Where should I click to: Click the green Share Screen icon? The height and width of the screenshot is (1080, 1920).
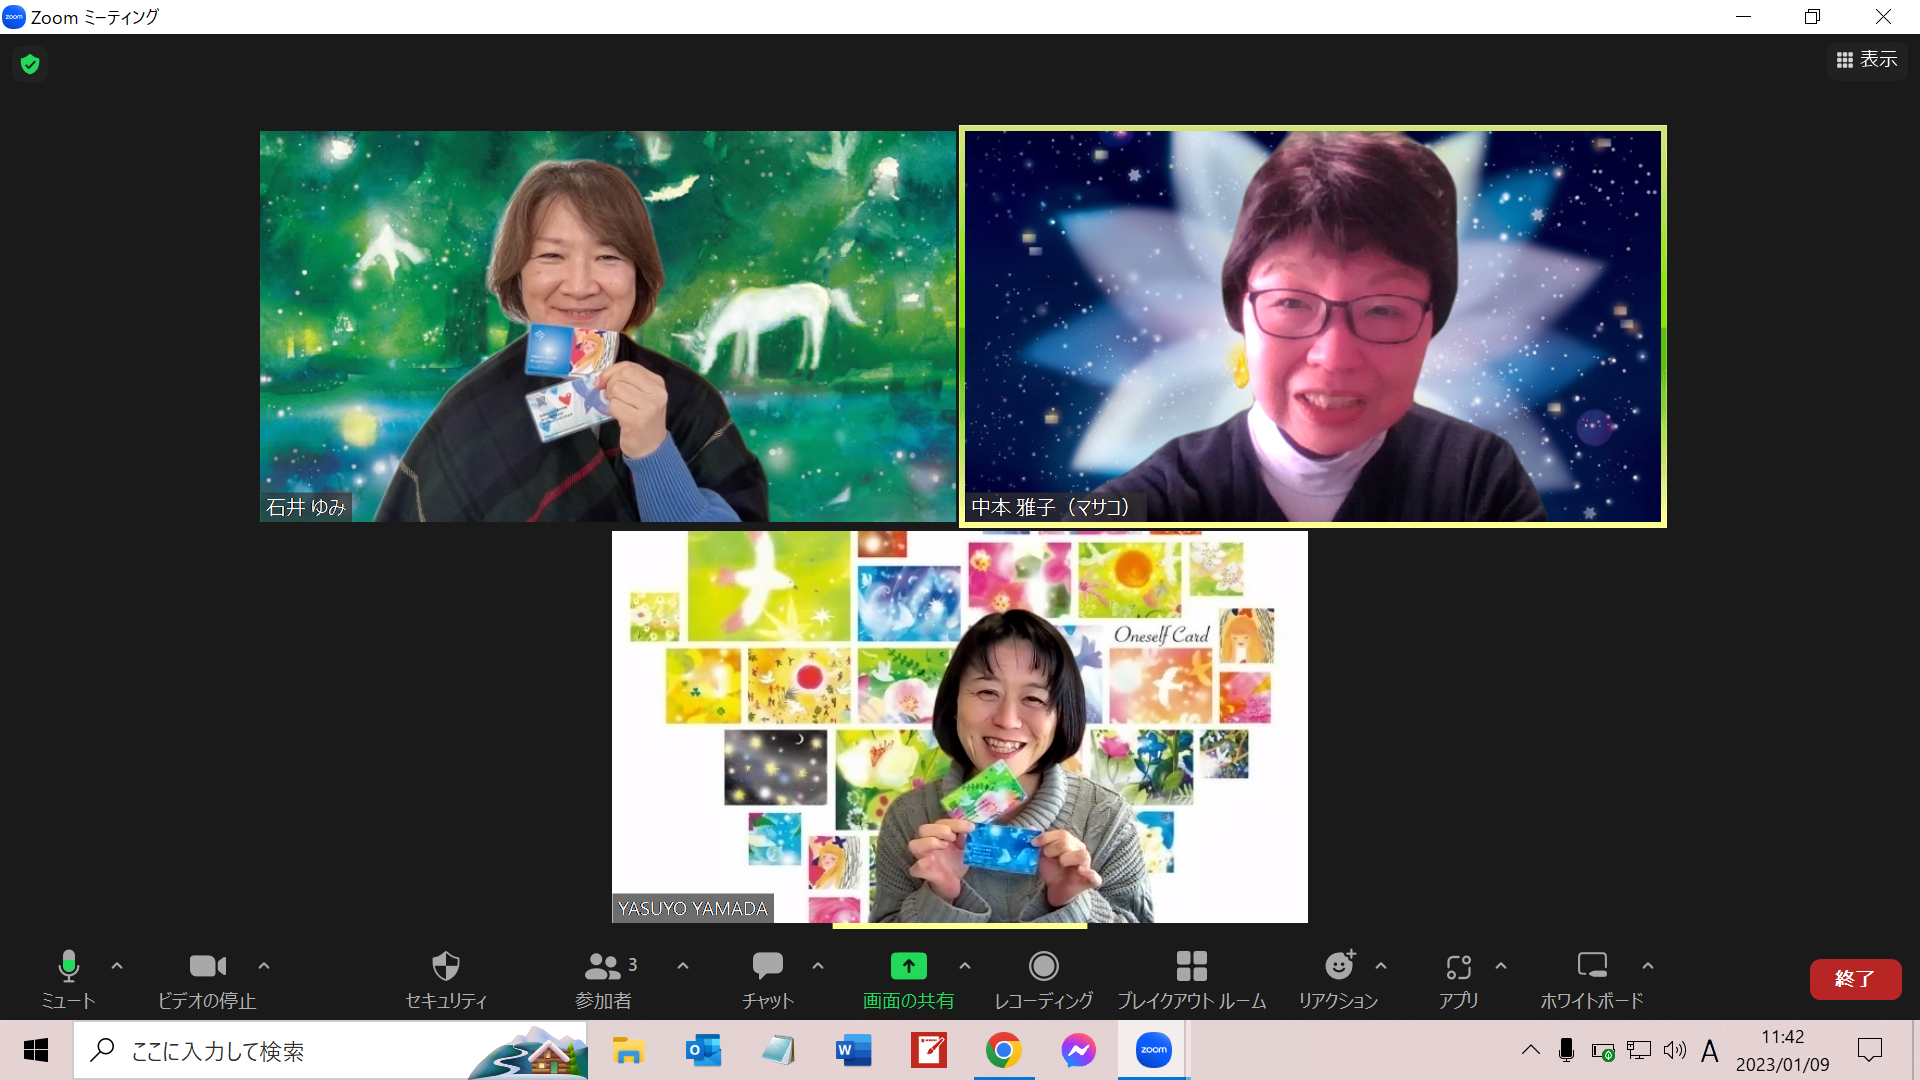(908, 966)
